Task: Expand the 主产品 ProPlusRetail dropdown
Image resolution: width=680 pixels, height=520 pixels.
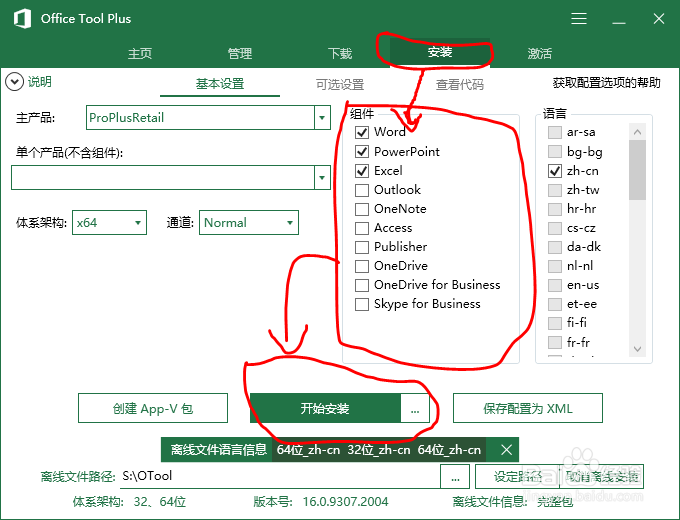Action: click(x=322, y=118)
